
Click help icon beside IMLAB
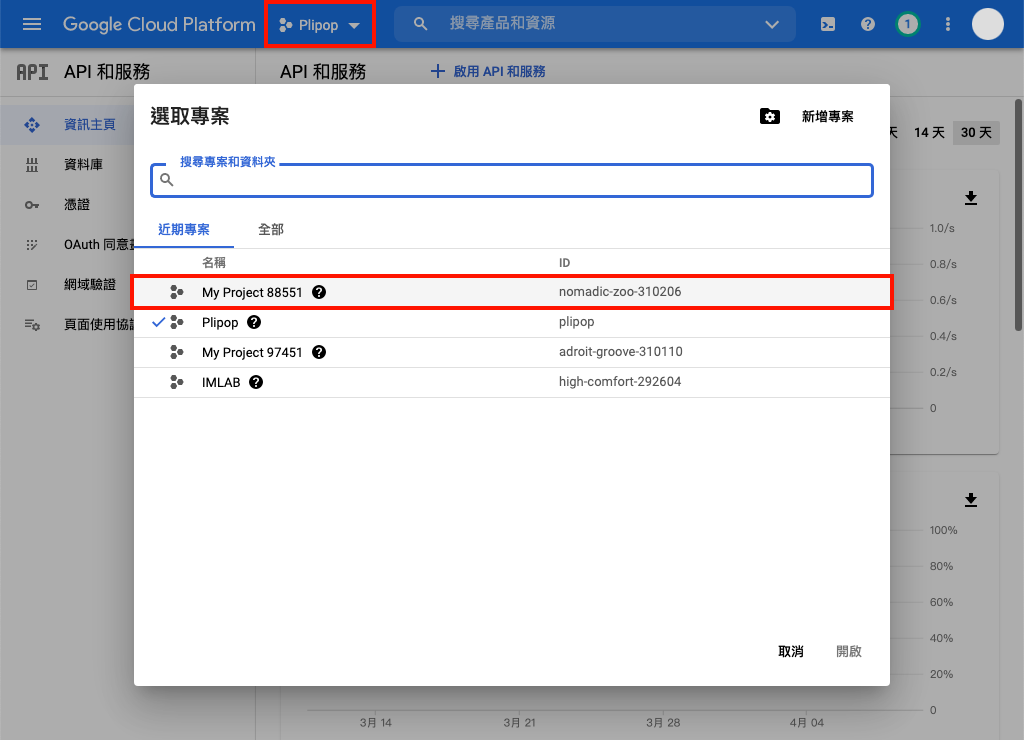[x=256, y=382]
